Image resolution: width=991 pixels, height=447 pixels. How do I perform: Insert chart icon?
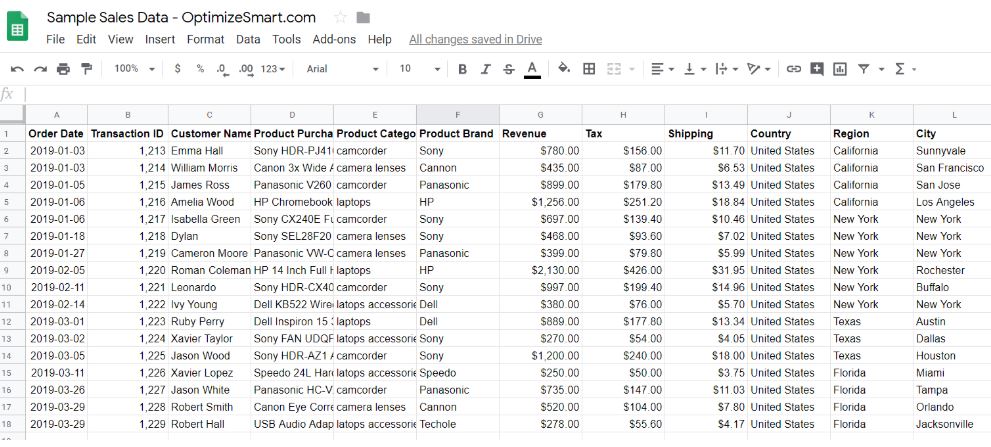tap(840, 69)
